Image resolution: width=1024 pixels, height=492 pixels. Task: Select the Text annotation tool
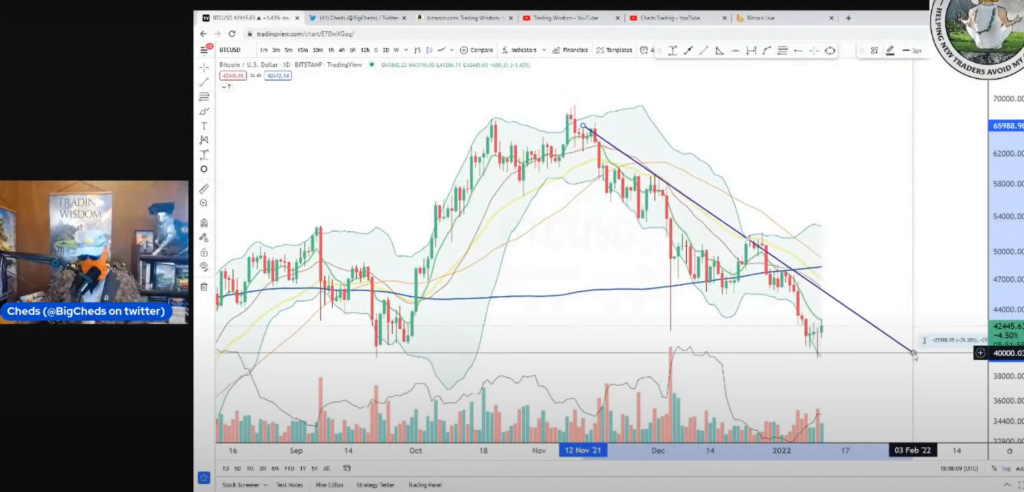(x=204, y=125)
